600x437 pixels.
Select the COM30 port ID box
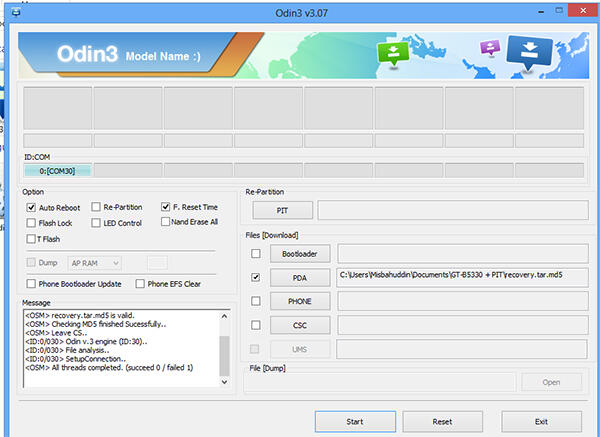pyautogui.click(x=57, y=170)
